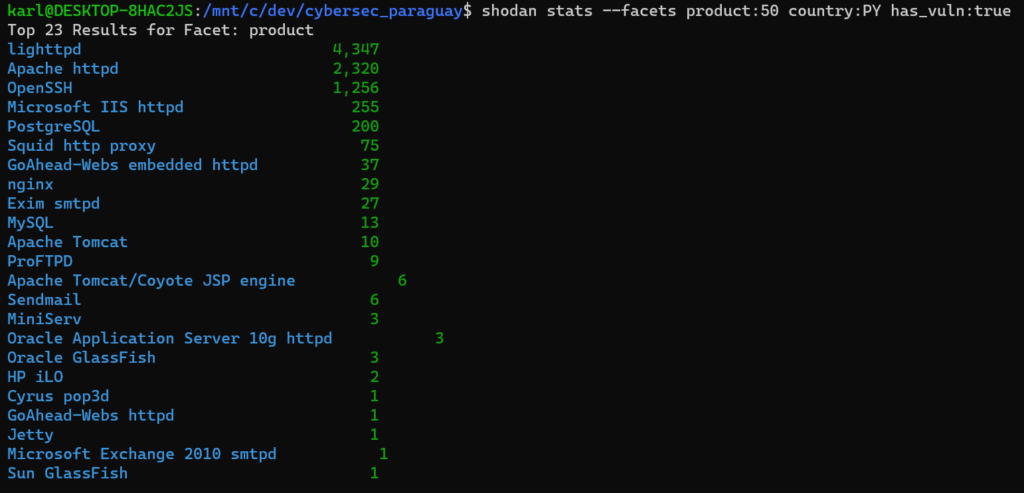Click the Apache httpd result line
Viewport: 1024px width, 493px height.
pyautogui.click(x=62, y=68)
